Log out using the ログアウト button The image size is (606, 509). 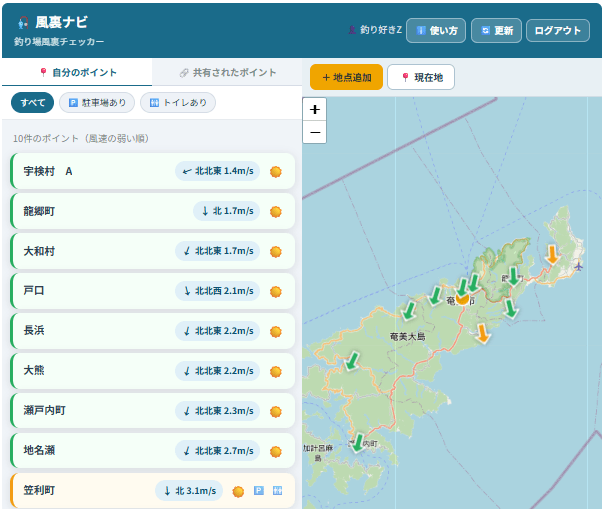click(x=557, y=31)
